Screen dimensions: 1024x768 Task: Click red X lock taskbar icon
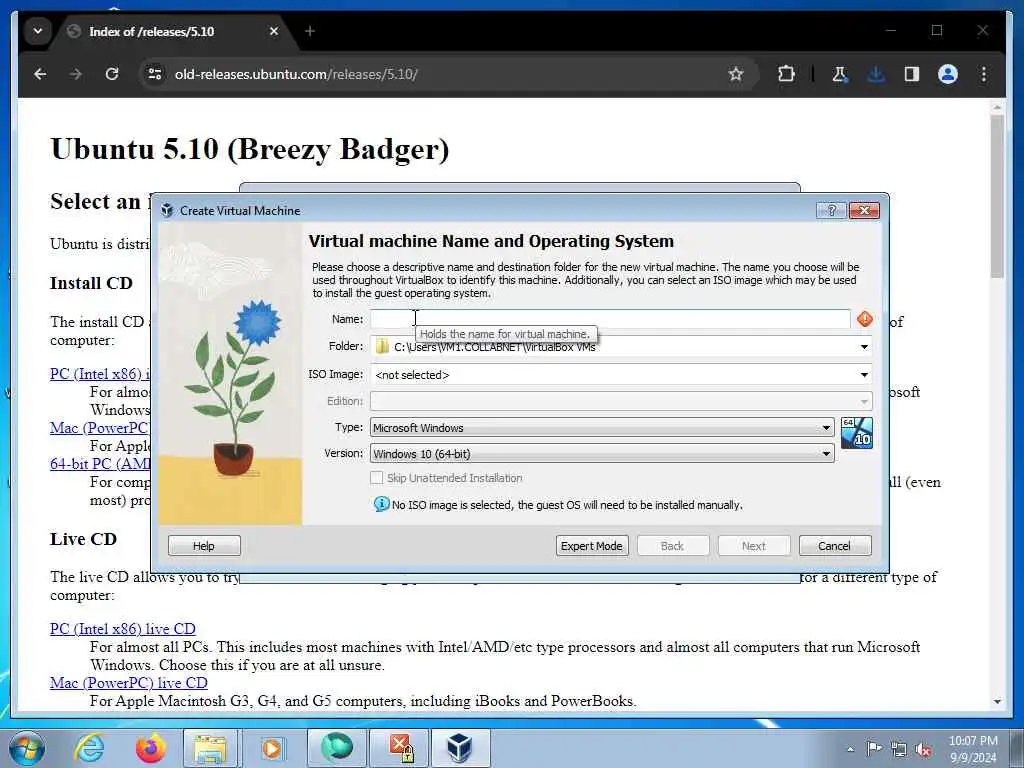click(x=399, y=748)
